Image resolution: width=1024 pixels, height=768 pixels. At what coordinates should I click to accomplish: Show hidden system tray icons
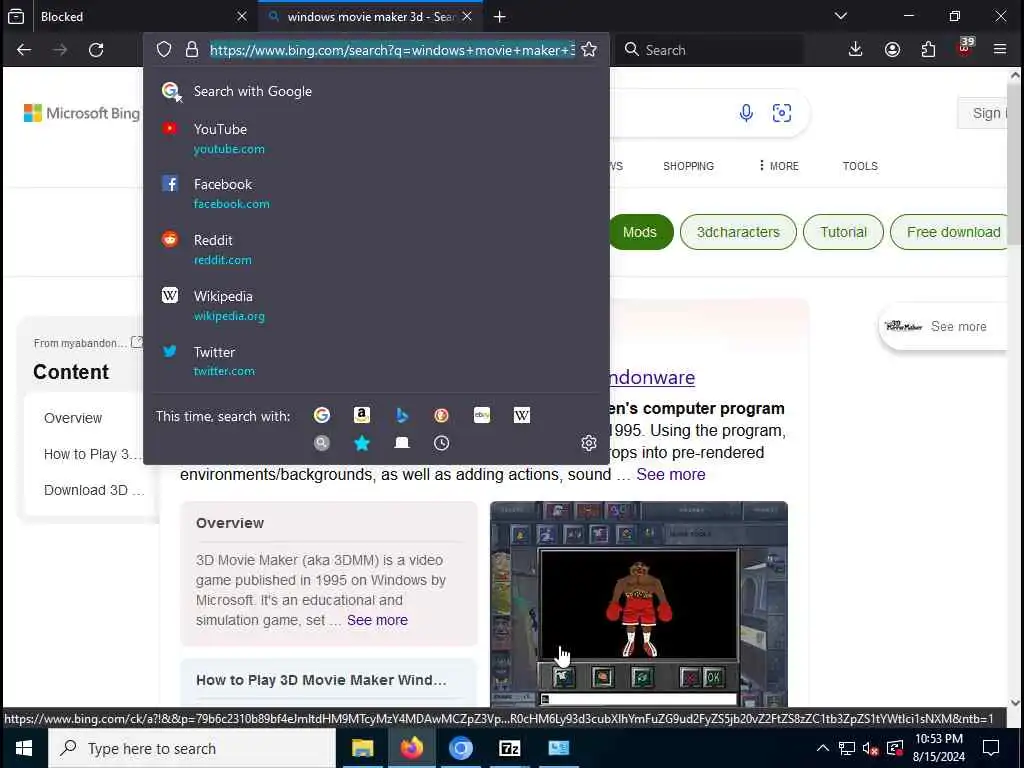click(x=823, y=748)
